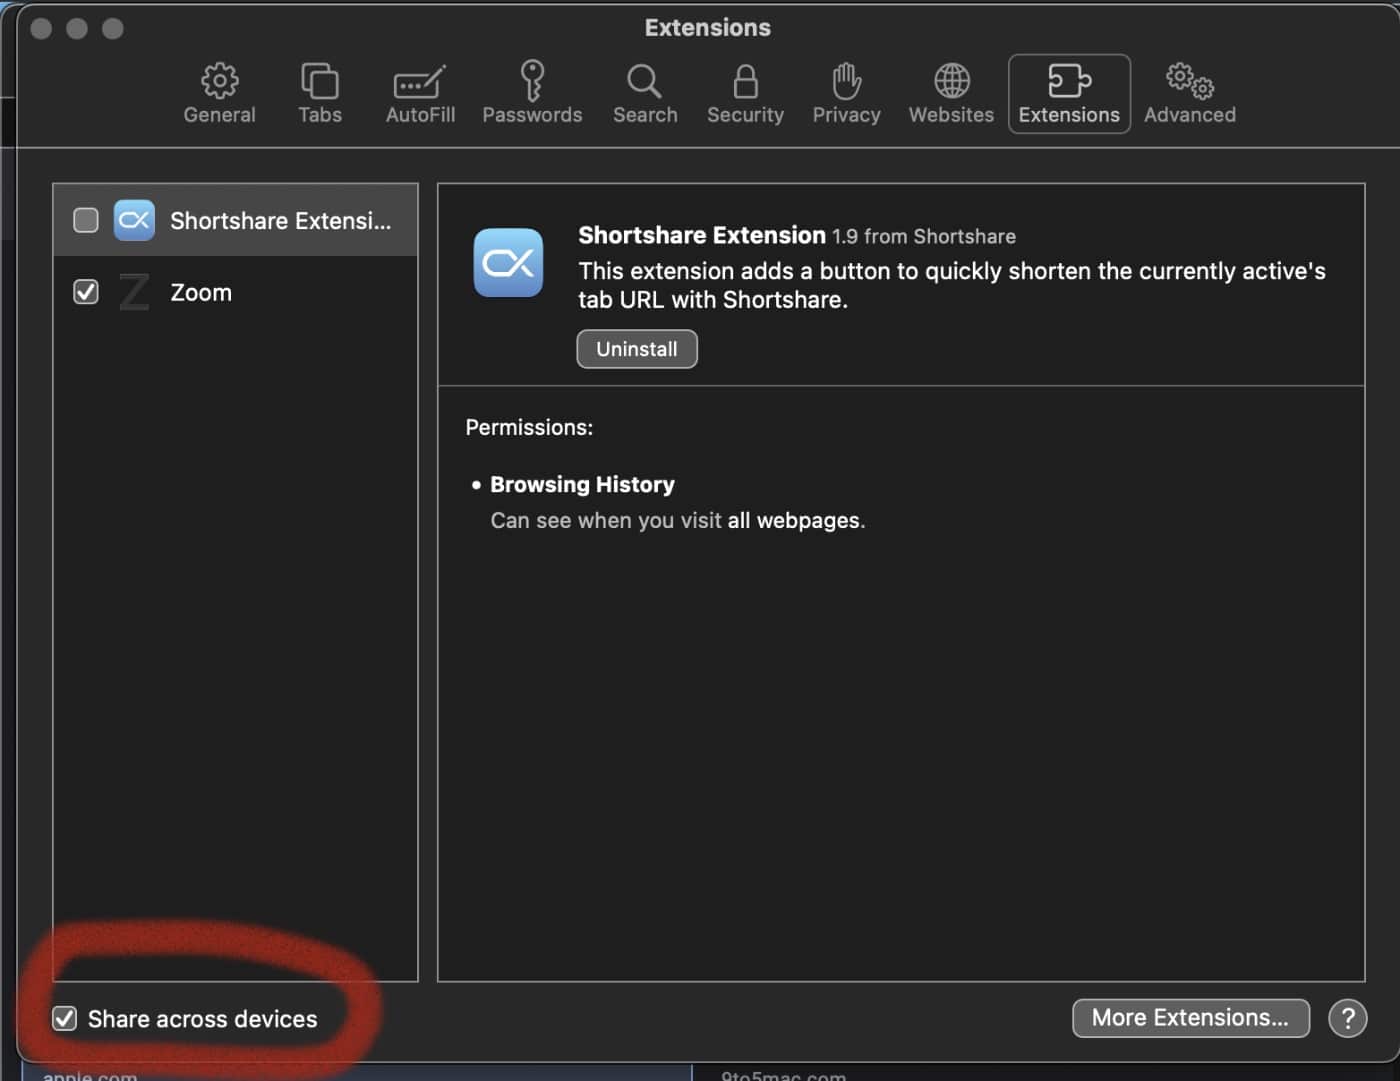Viewport: 1400px width, 1081px height.
Task: Uncheck Share across devices
Action: 65,1018
